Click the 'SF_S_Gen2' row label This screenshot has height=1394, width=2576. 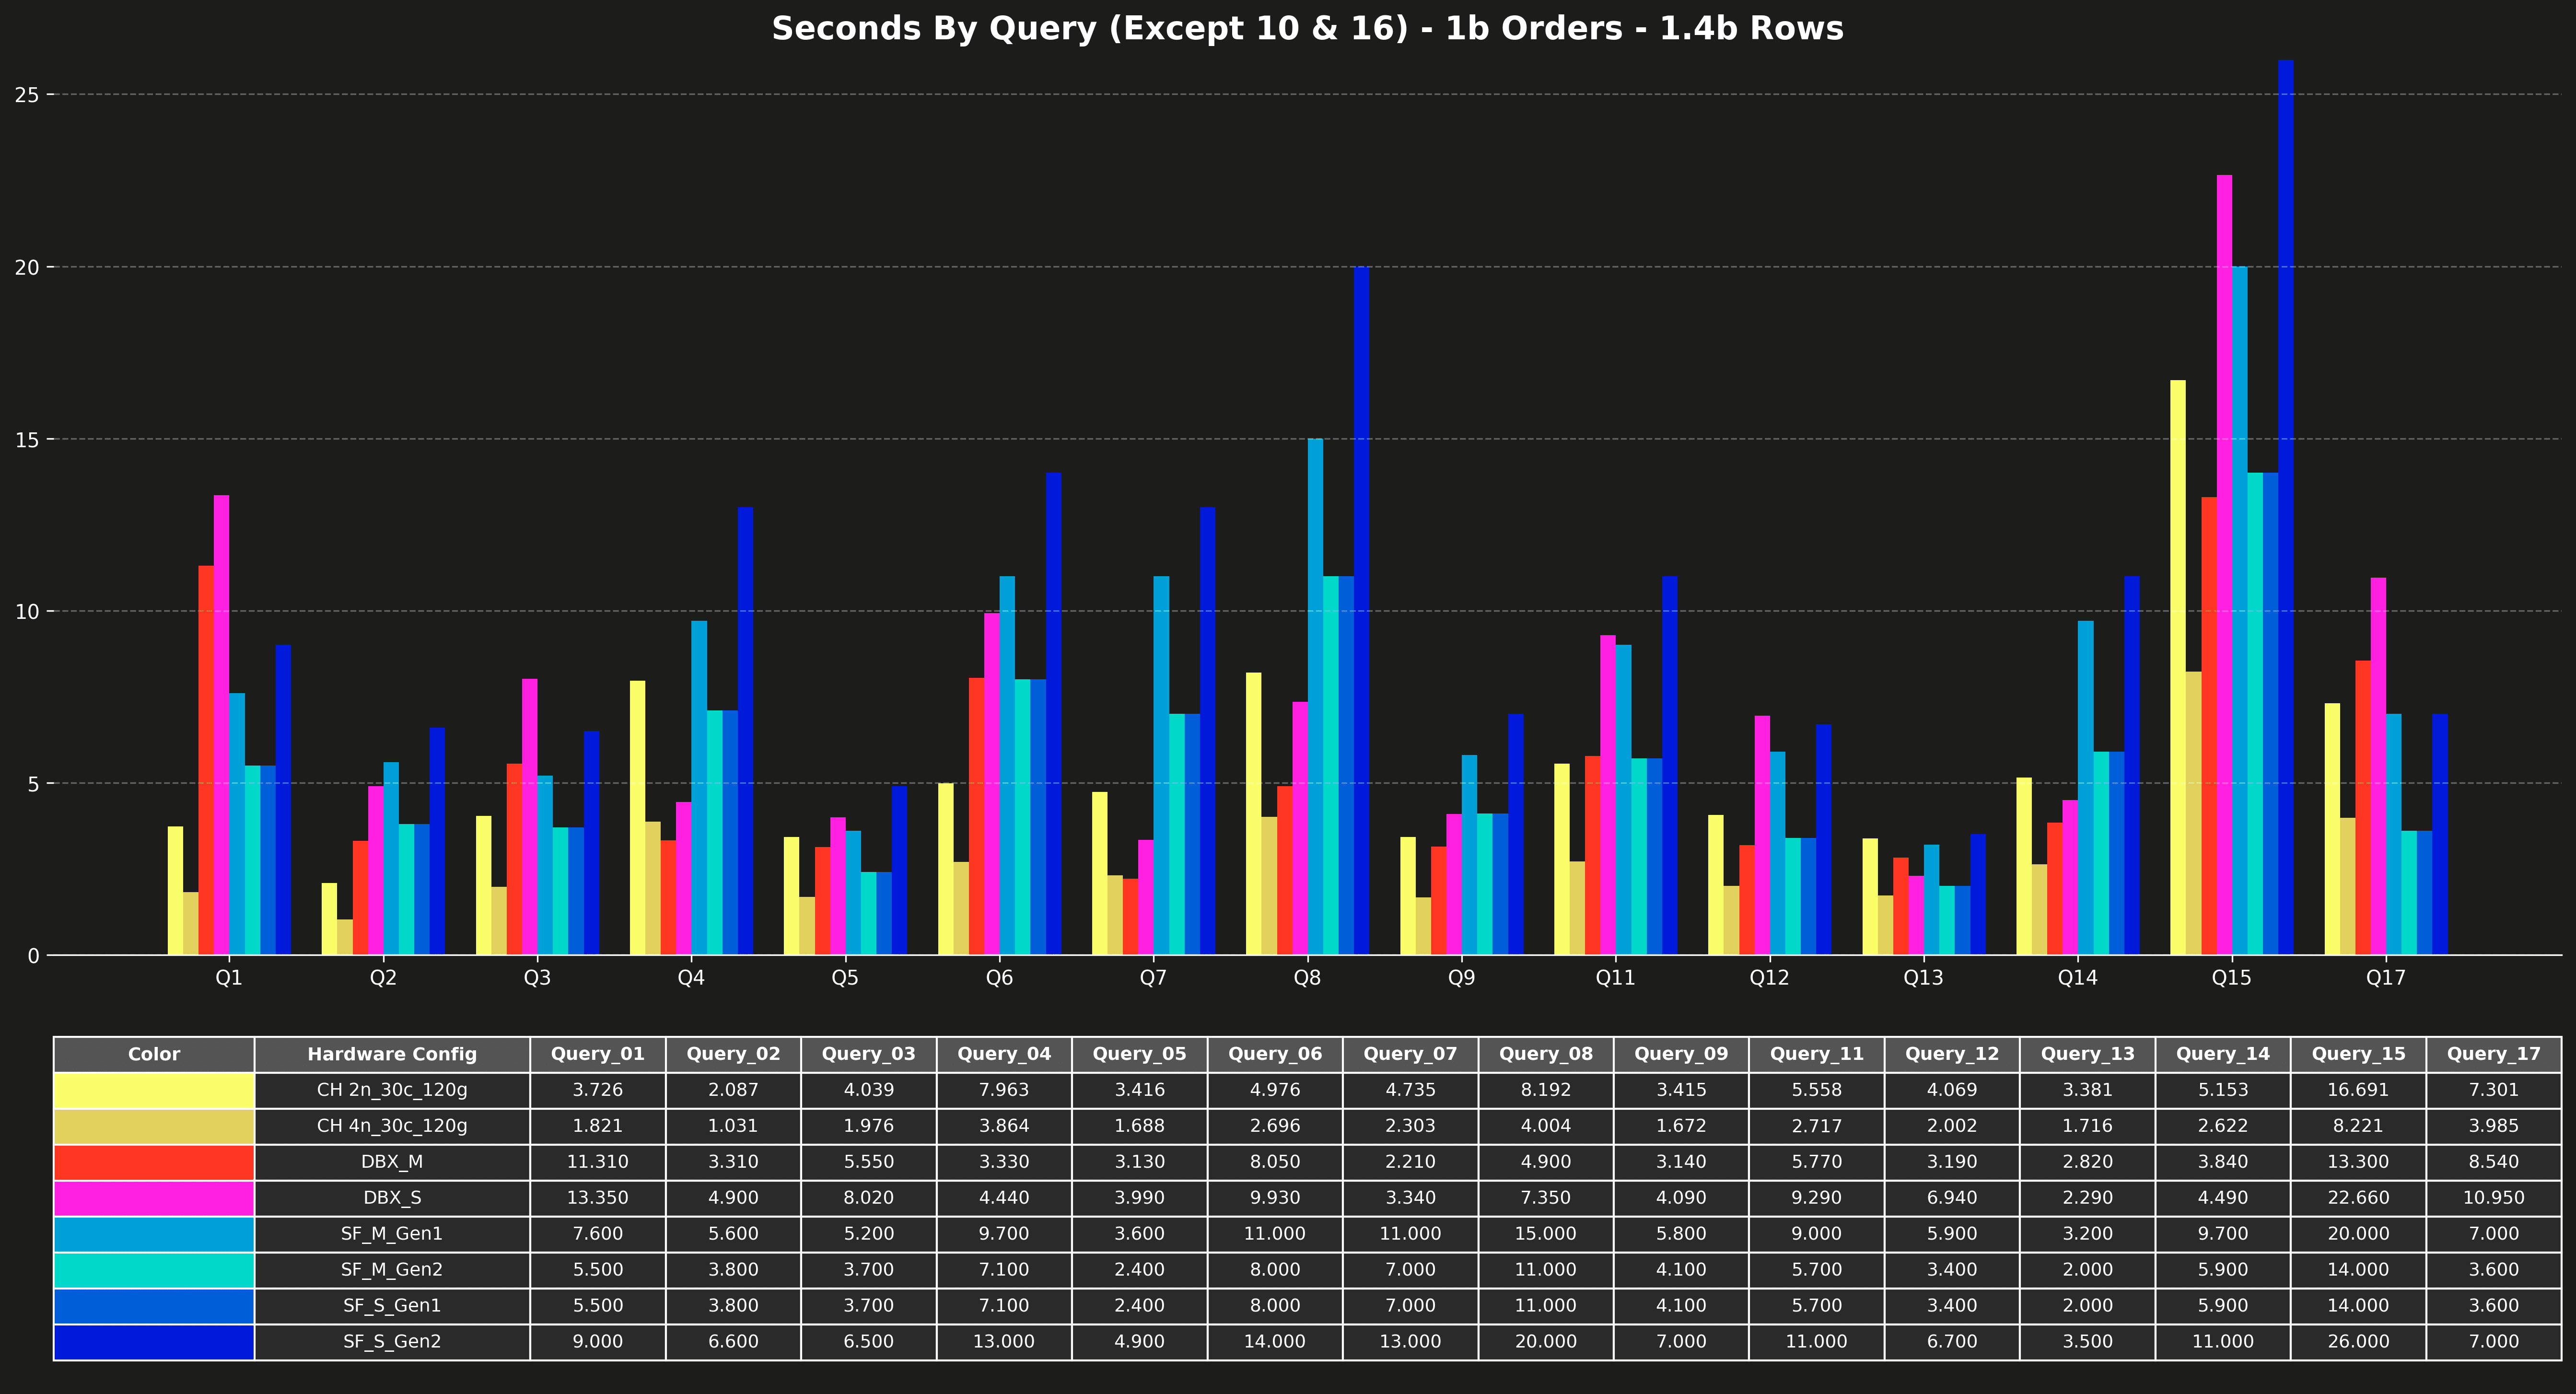(x=392, y=1342)
